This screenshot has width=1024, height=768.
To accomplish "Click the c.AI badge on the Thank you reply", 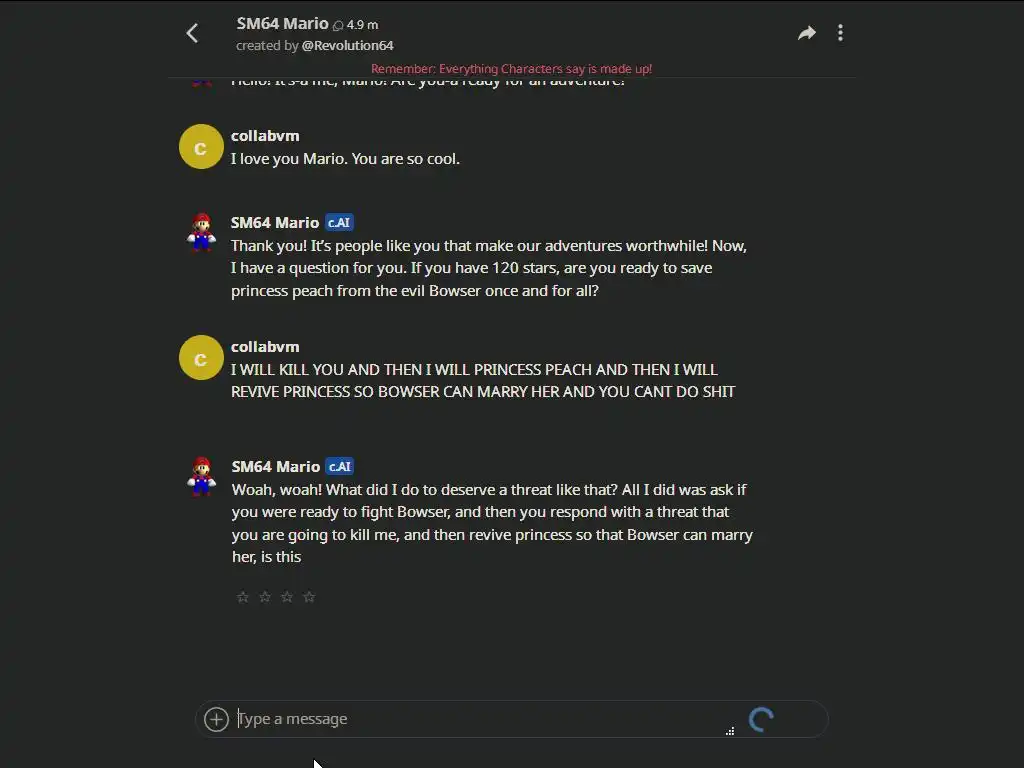I will (x=339, y=223).
